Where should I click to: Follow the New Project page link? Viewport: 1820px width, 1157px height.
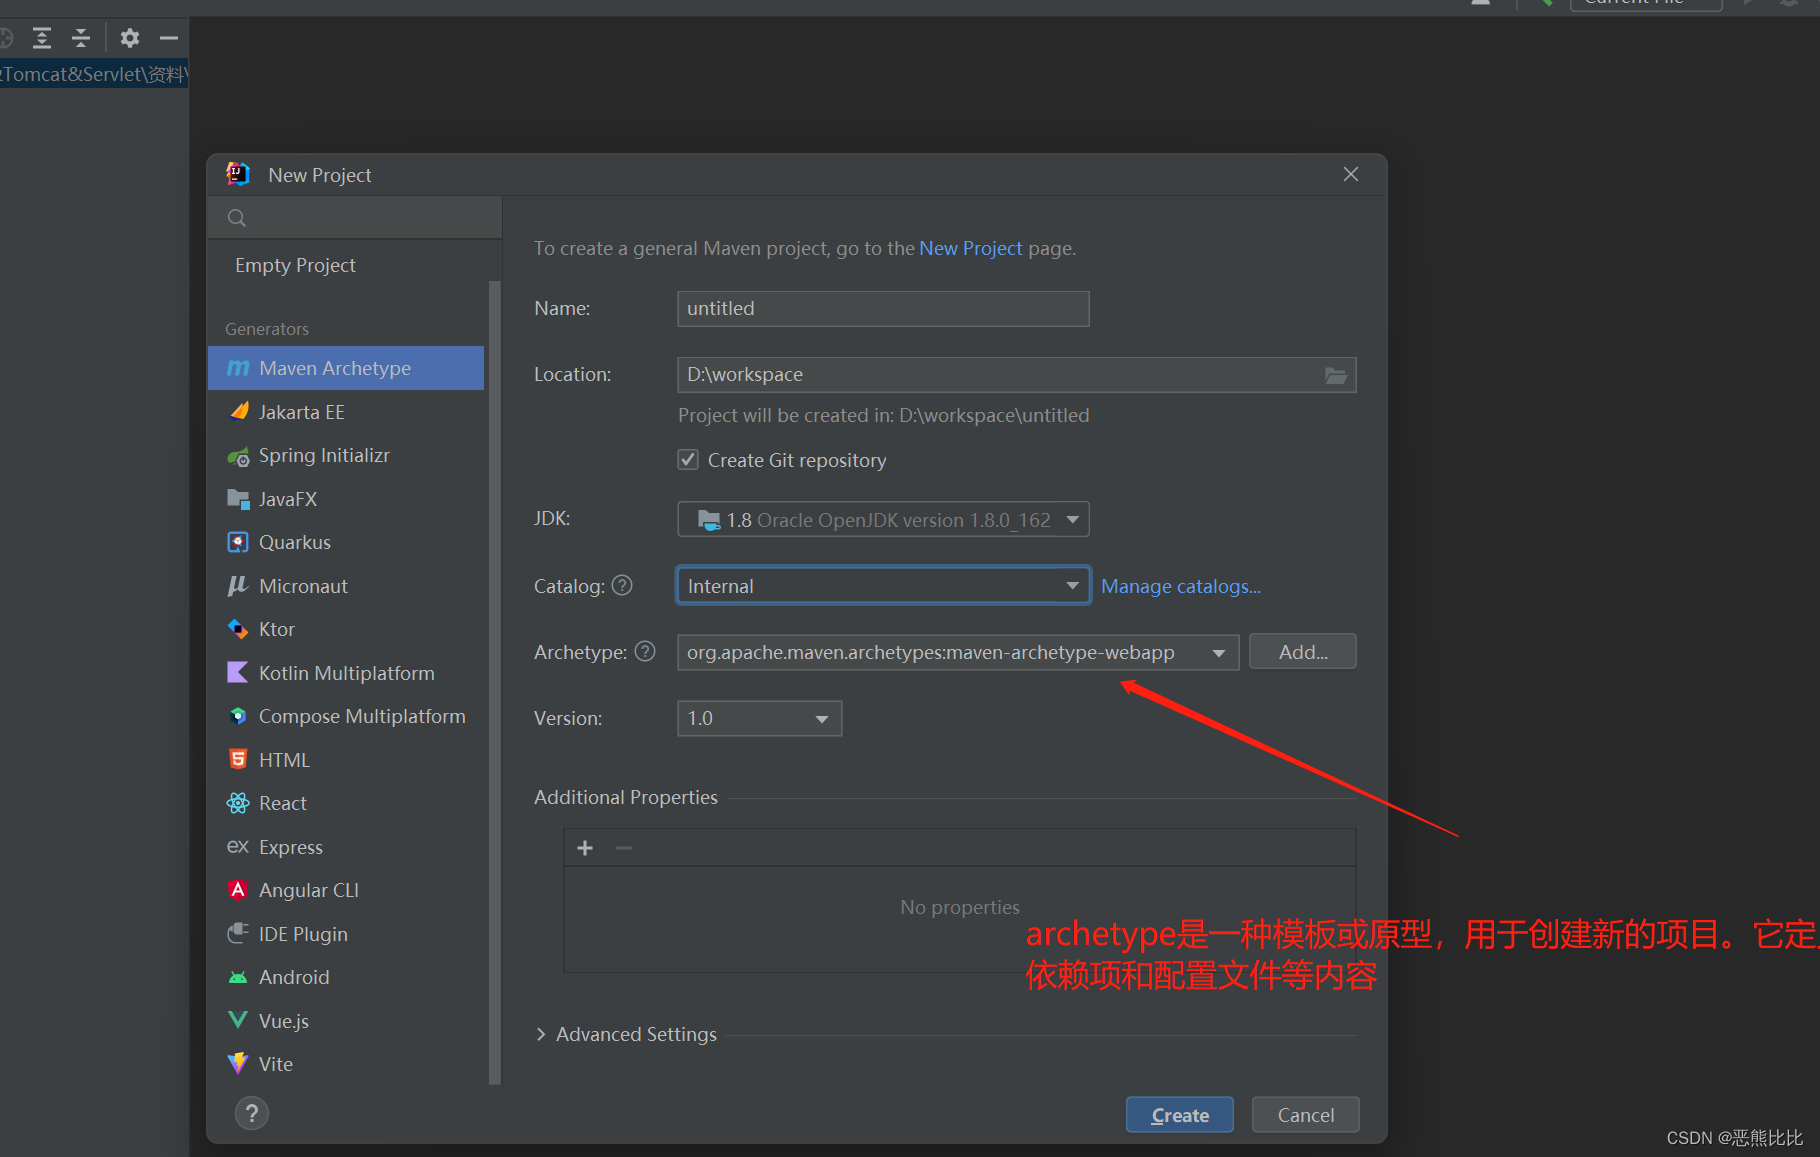point(970,248)
